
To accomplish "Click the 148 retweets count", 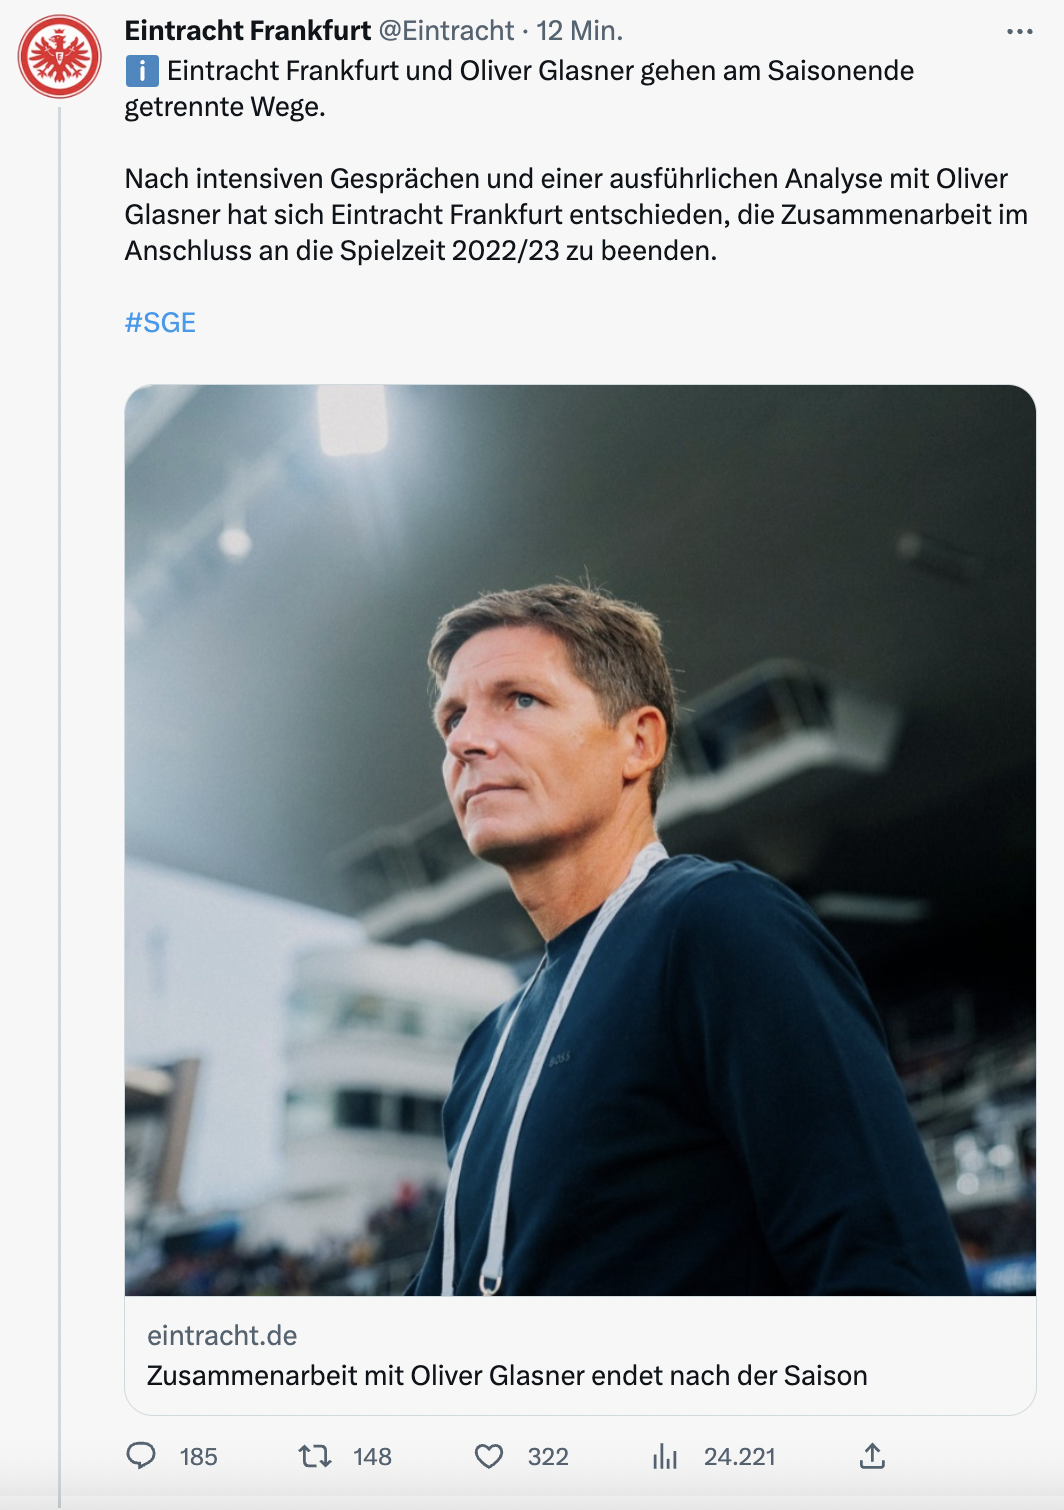I will (372, 1457).
